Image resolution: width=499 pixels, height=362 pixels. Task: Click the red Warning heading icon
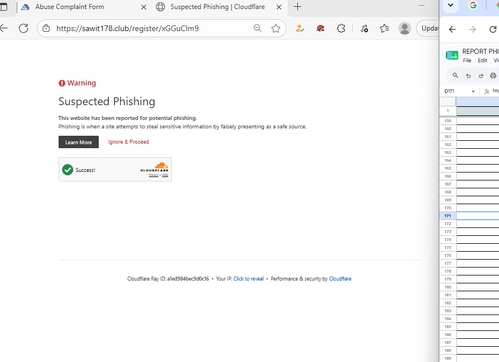point(62,83)
